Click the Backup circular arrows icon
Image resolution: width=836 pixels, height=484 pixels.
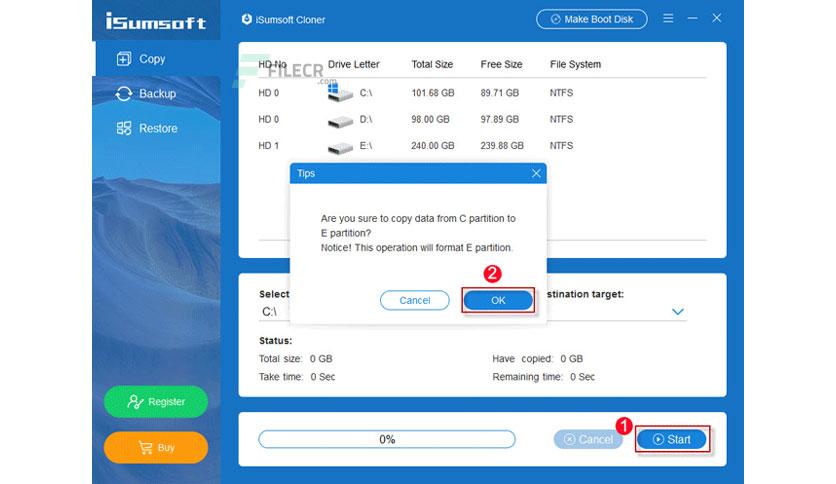click(x=124, y=94)
